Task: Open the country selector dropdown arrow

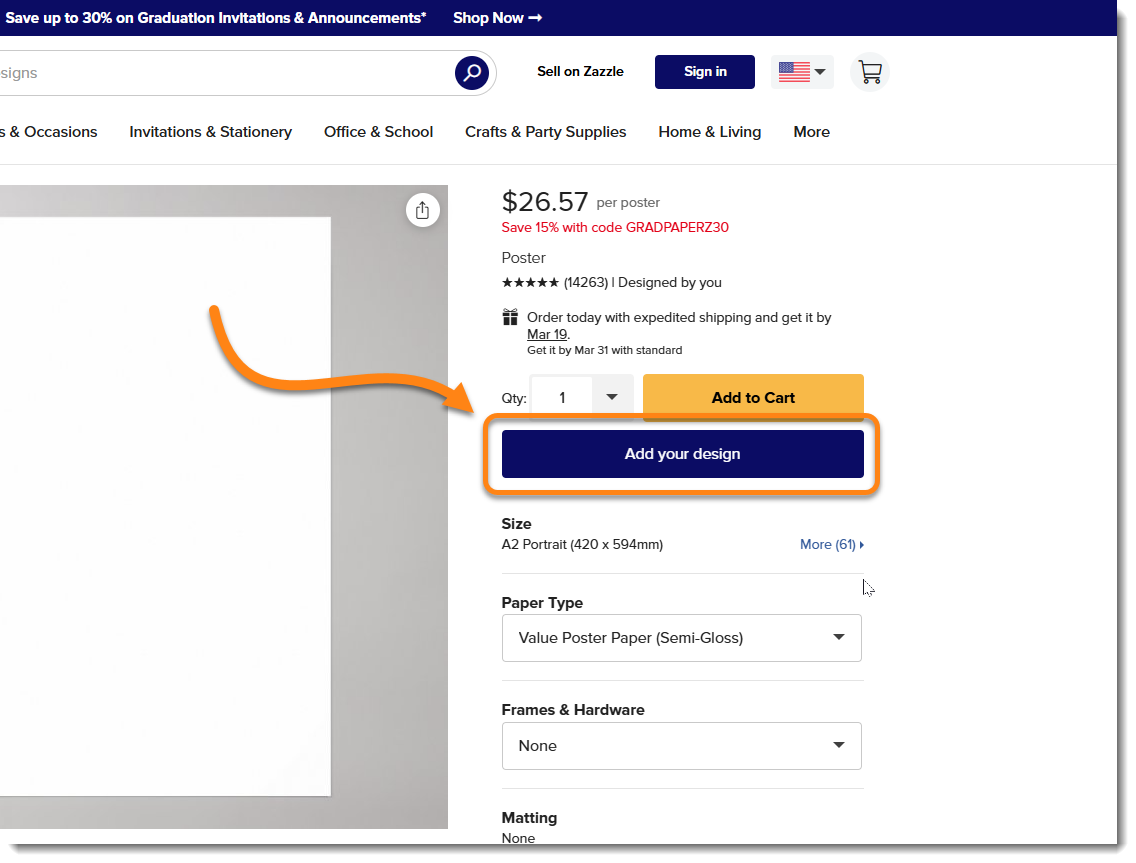Action: [820, 72]
